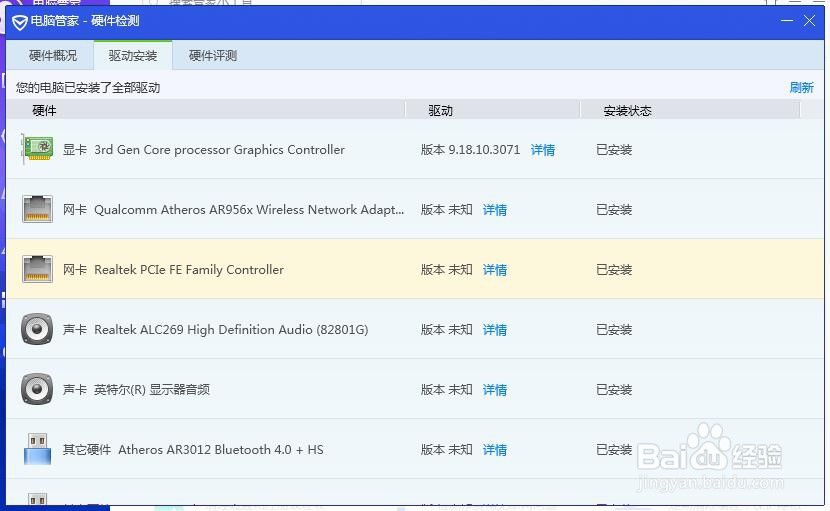
Task: Select Atheros AR3012 Bluetooth 4.0 + HS text
Action: click(221, 450)
